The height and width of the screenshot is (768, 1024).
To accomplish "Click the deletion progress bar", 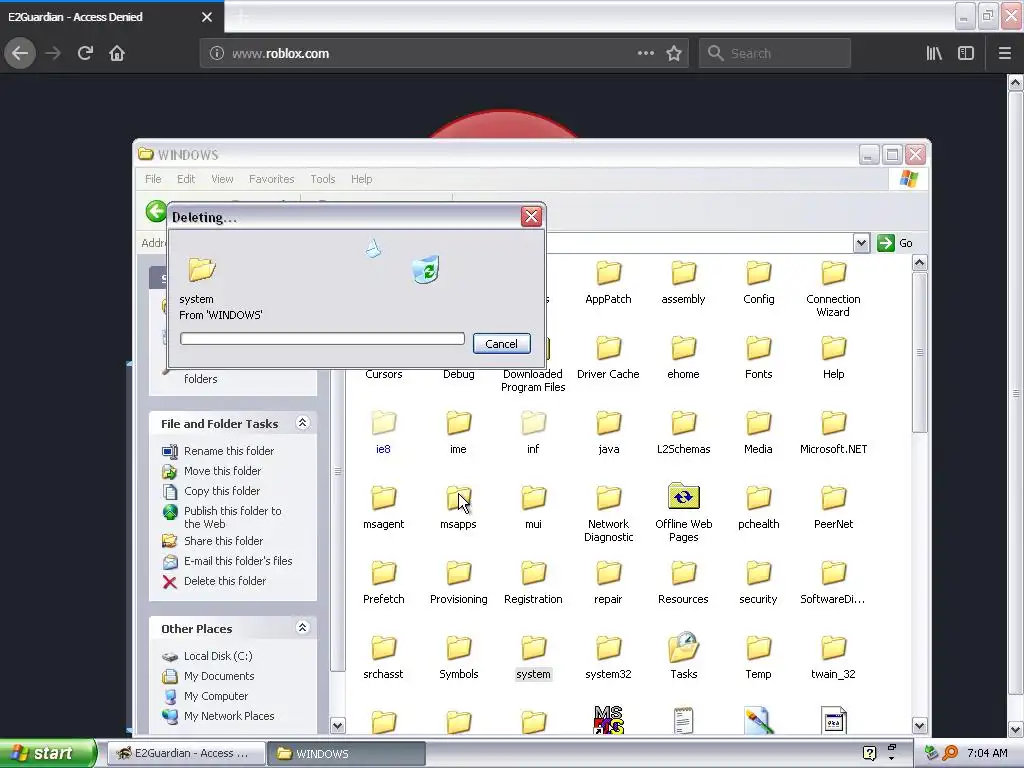I will (322, 338).
